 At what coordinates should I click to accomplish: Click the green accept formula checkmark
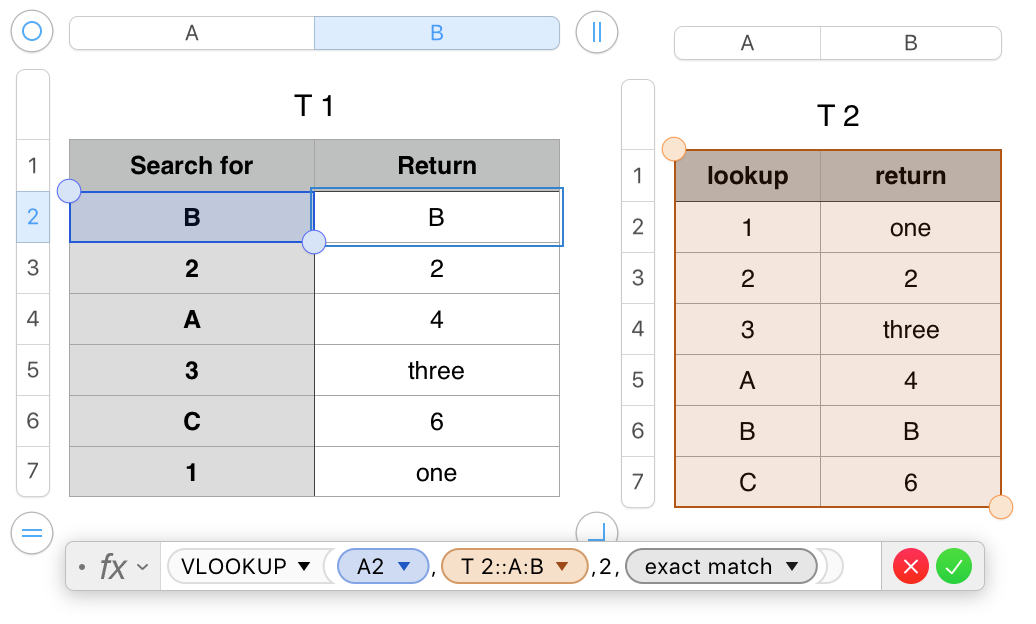pos(954,568)
